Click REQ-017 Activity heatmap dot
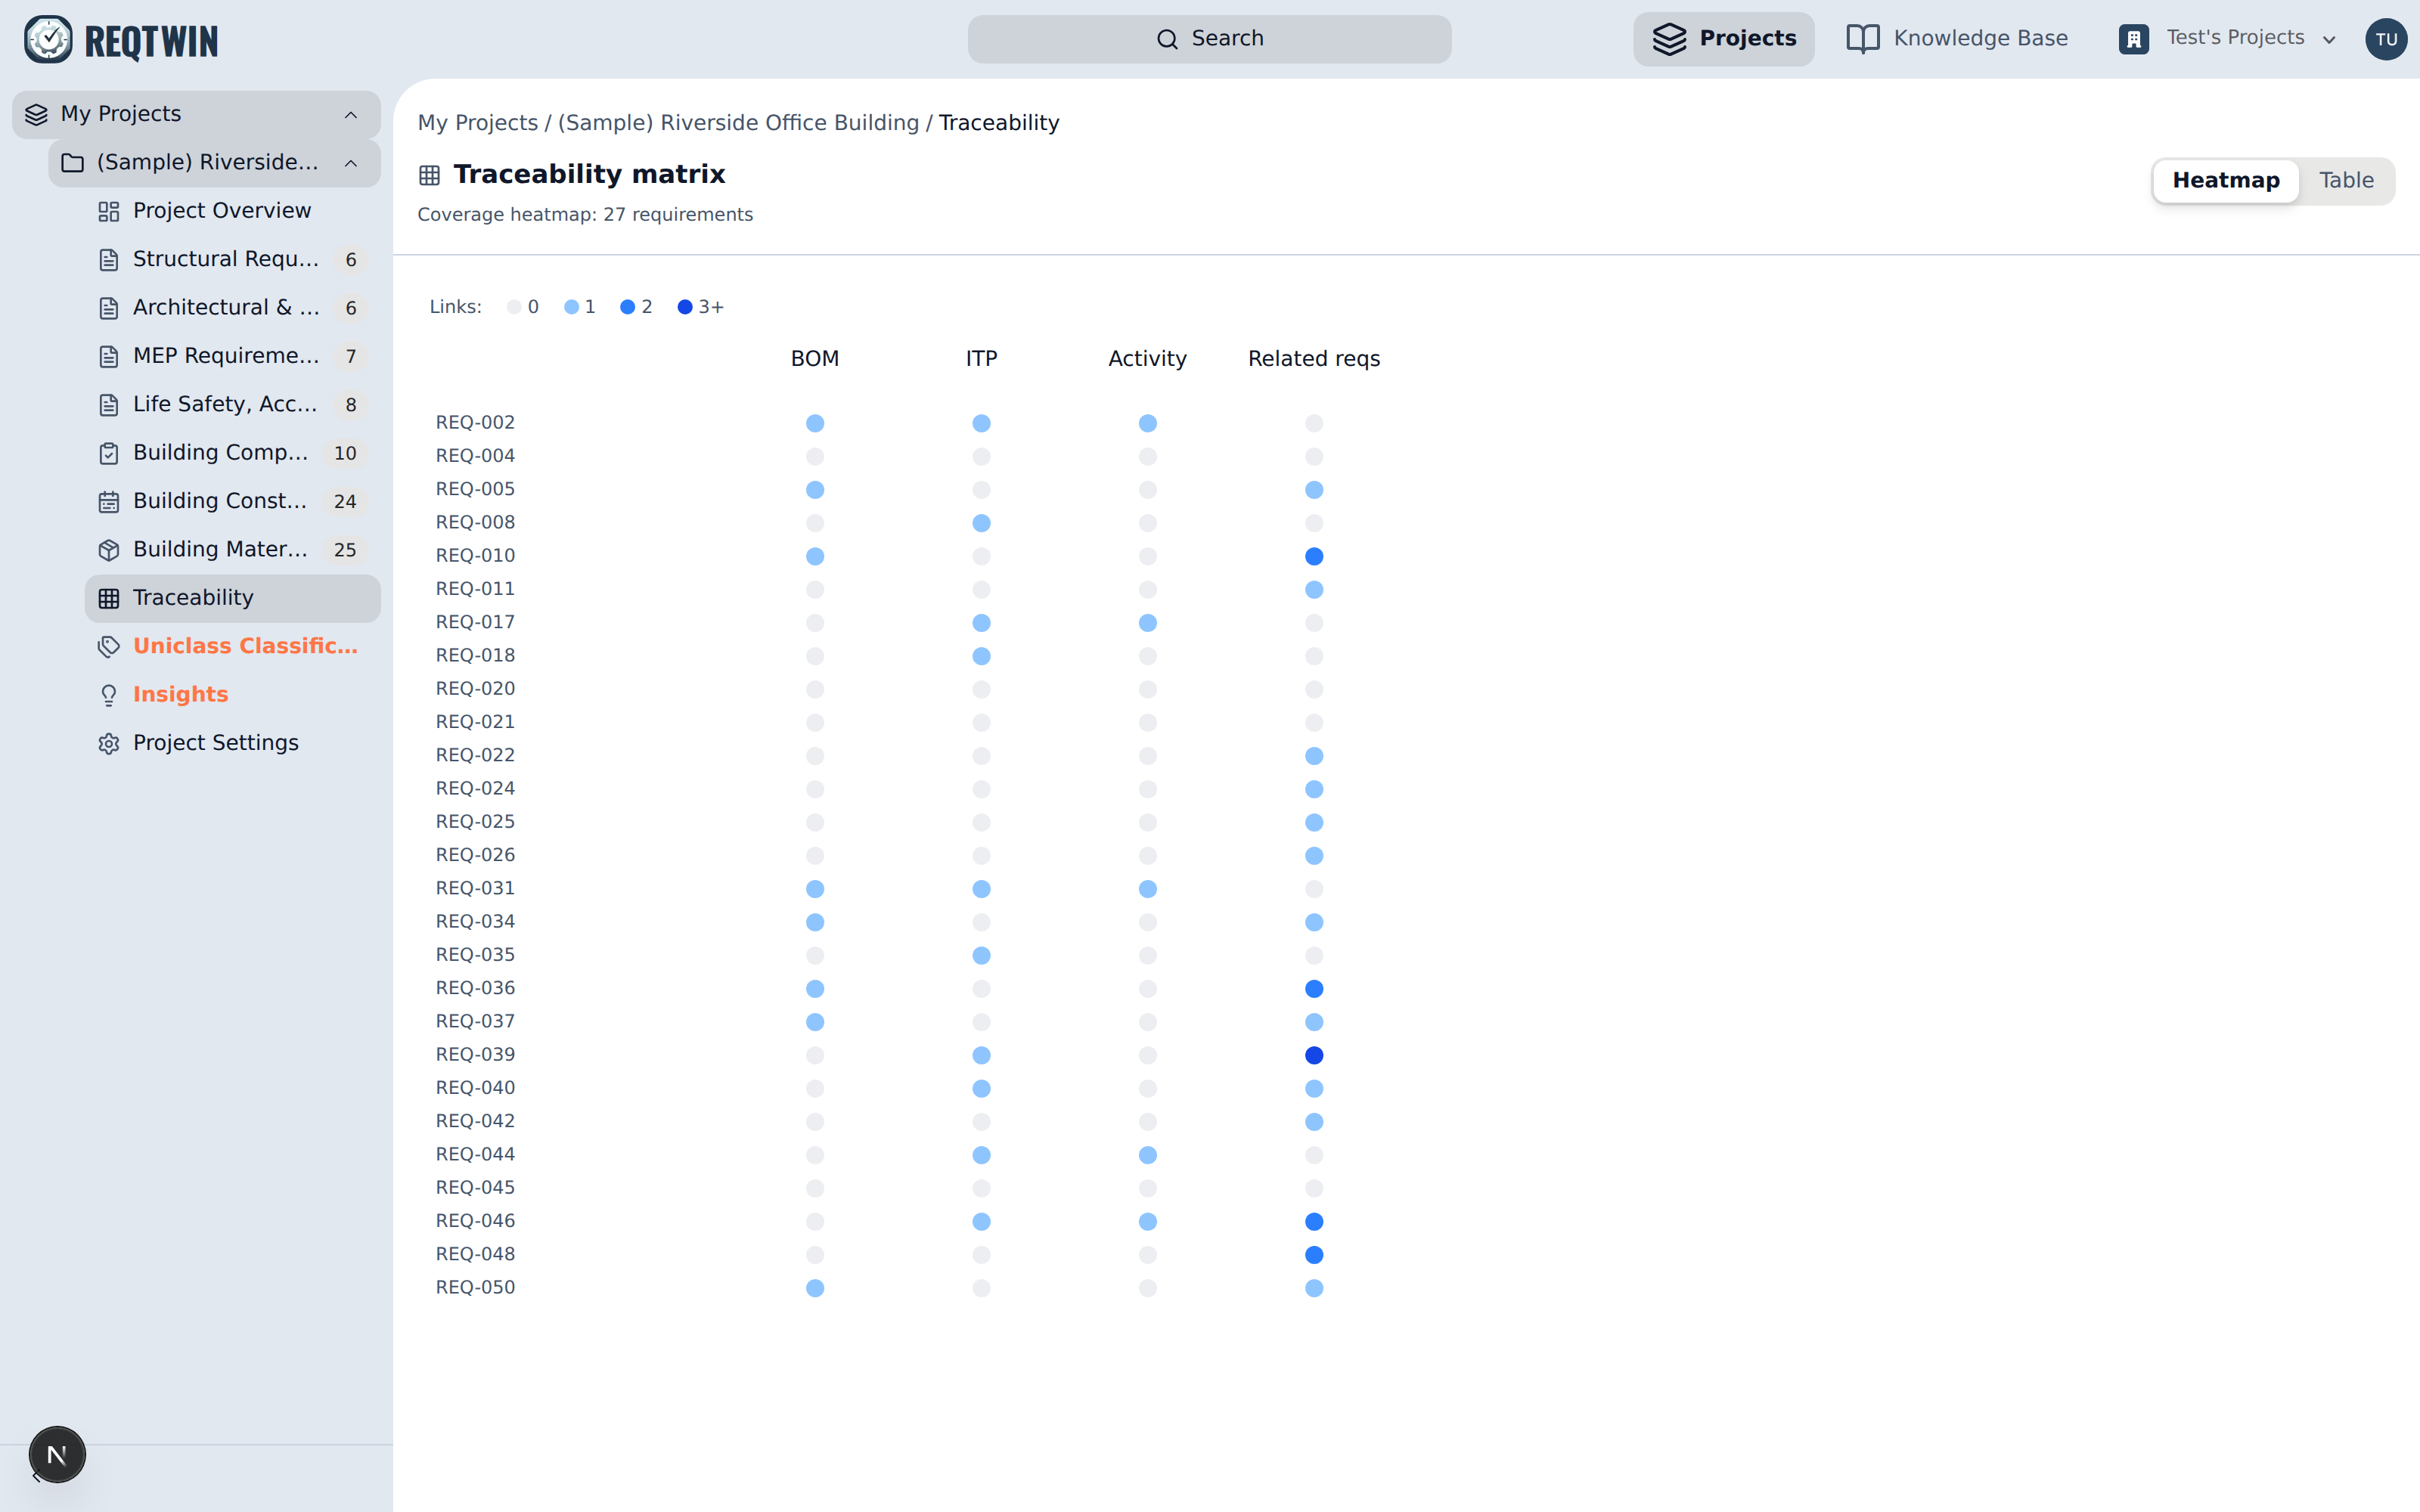The height and width of the screenshot is (1512, 2420). click(1148, 623)
